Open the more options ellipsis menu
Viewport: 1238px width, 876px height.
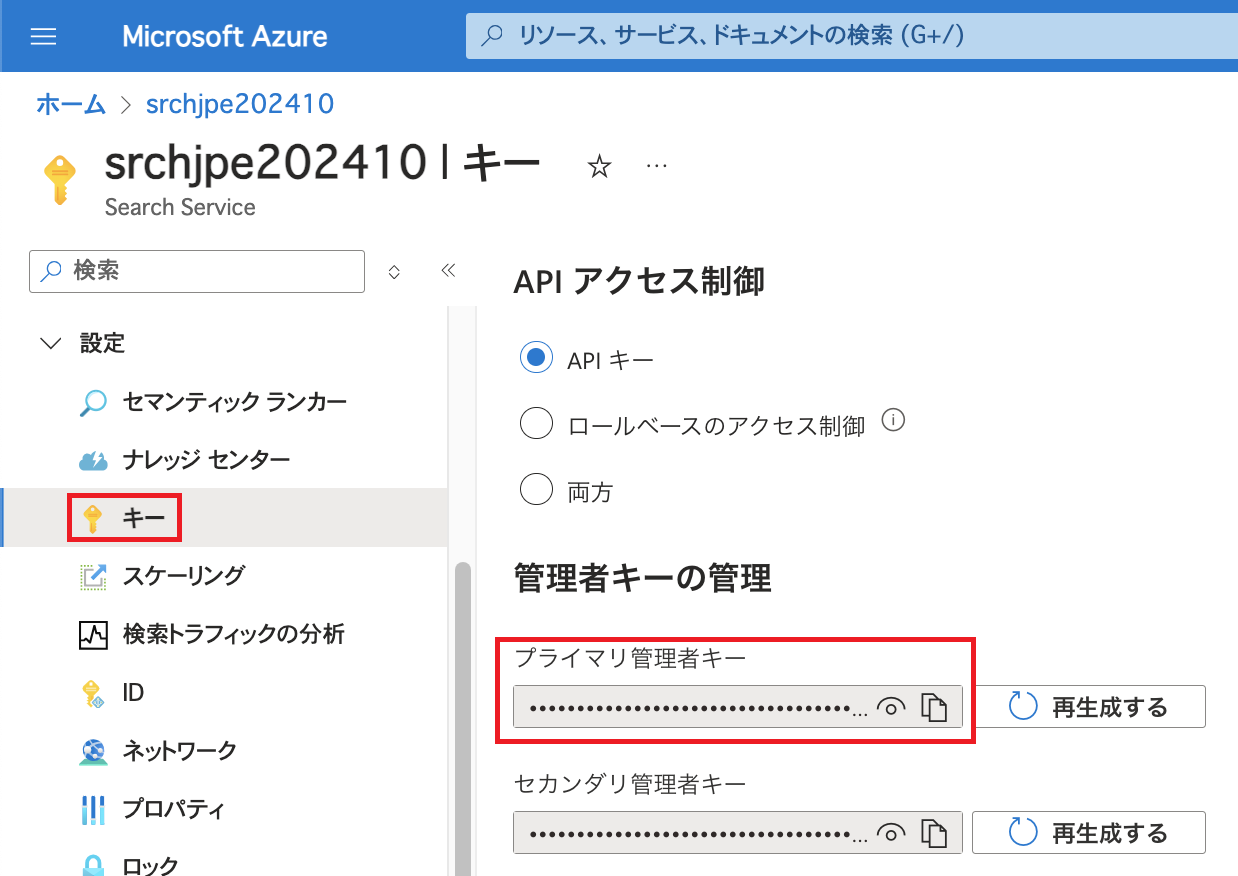click(656, 166)
